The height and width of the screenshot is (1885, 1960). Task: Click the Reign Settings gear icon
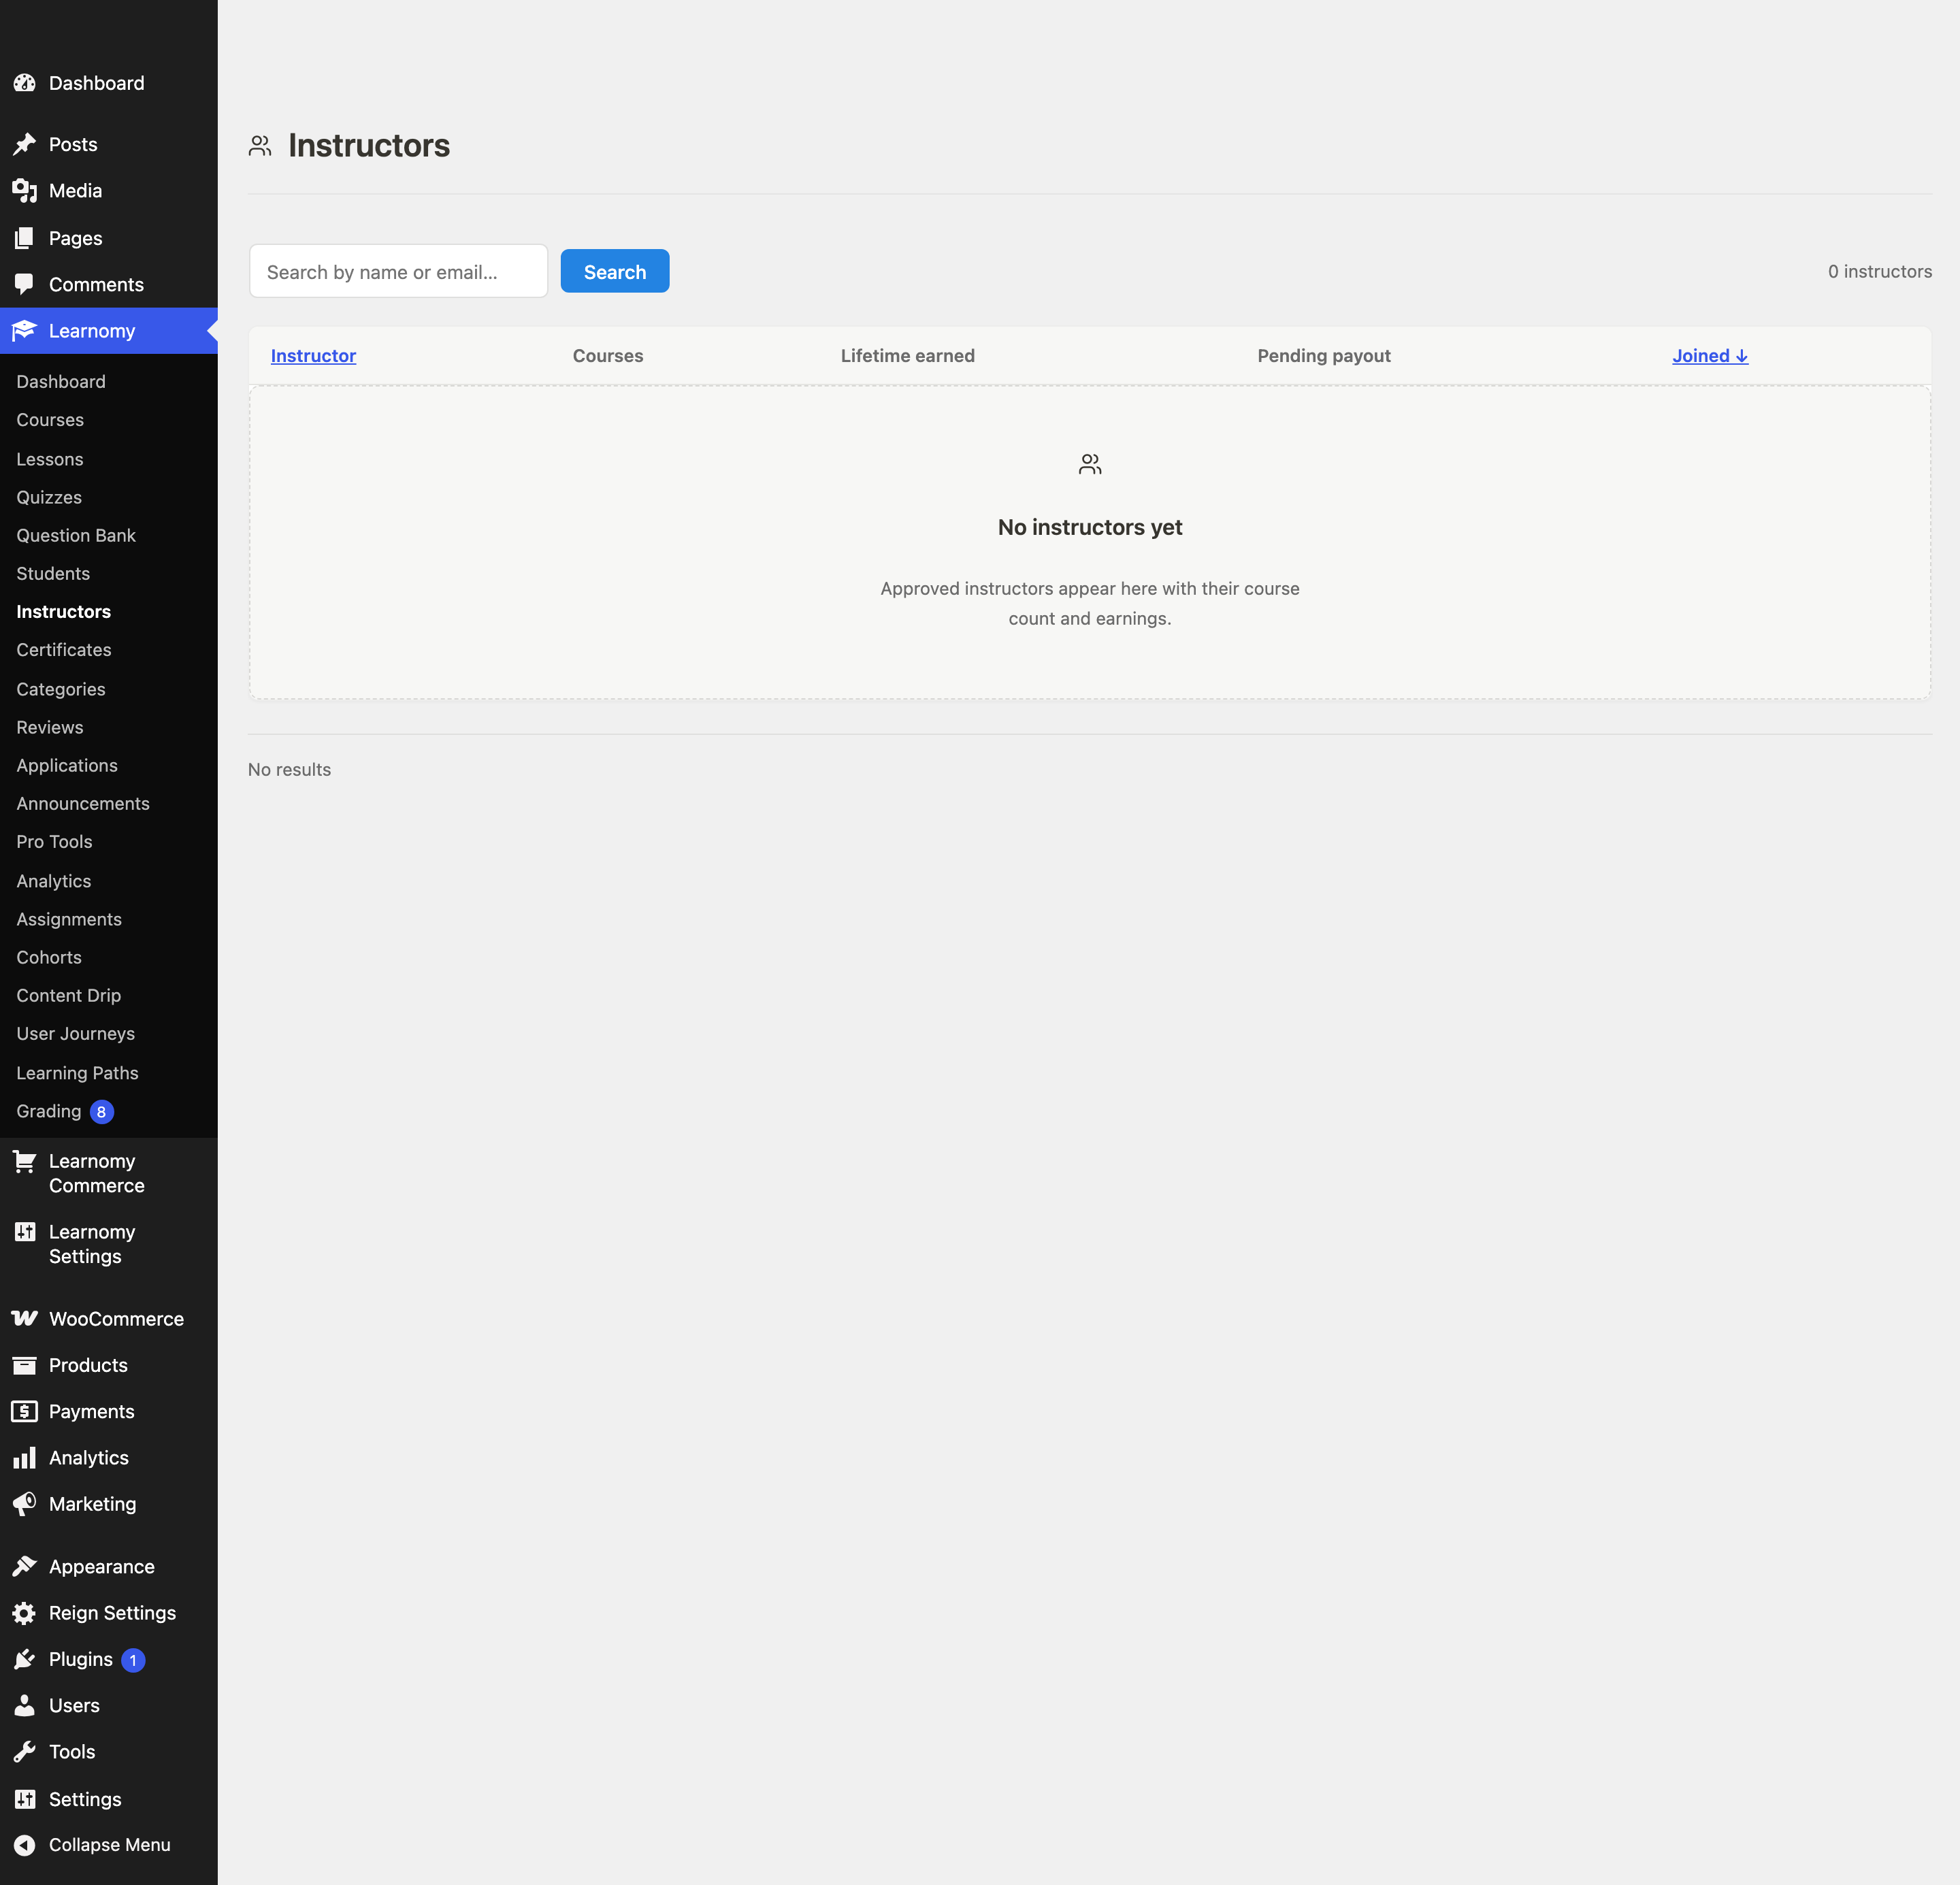pyautogui.click(x=24, y=1613)
